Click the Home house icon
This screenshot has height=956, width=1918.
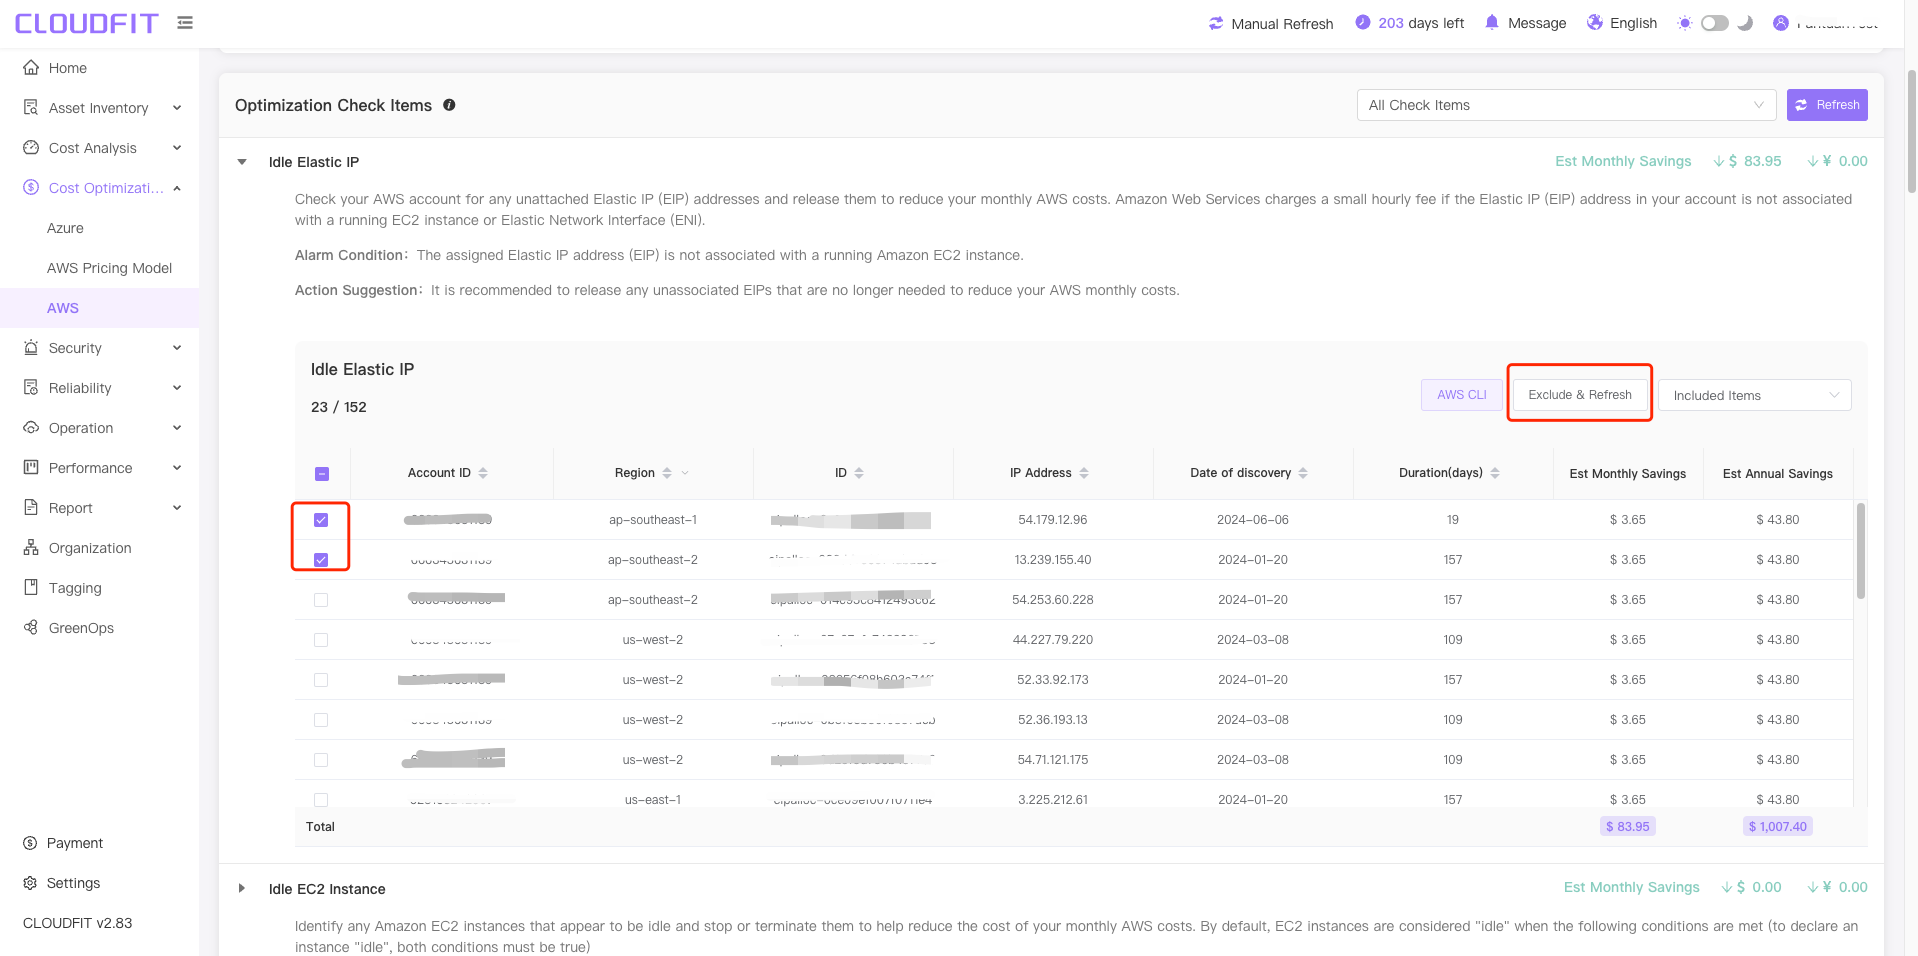(x=31, y=67)
